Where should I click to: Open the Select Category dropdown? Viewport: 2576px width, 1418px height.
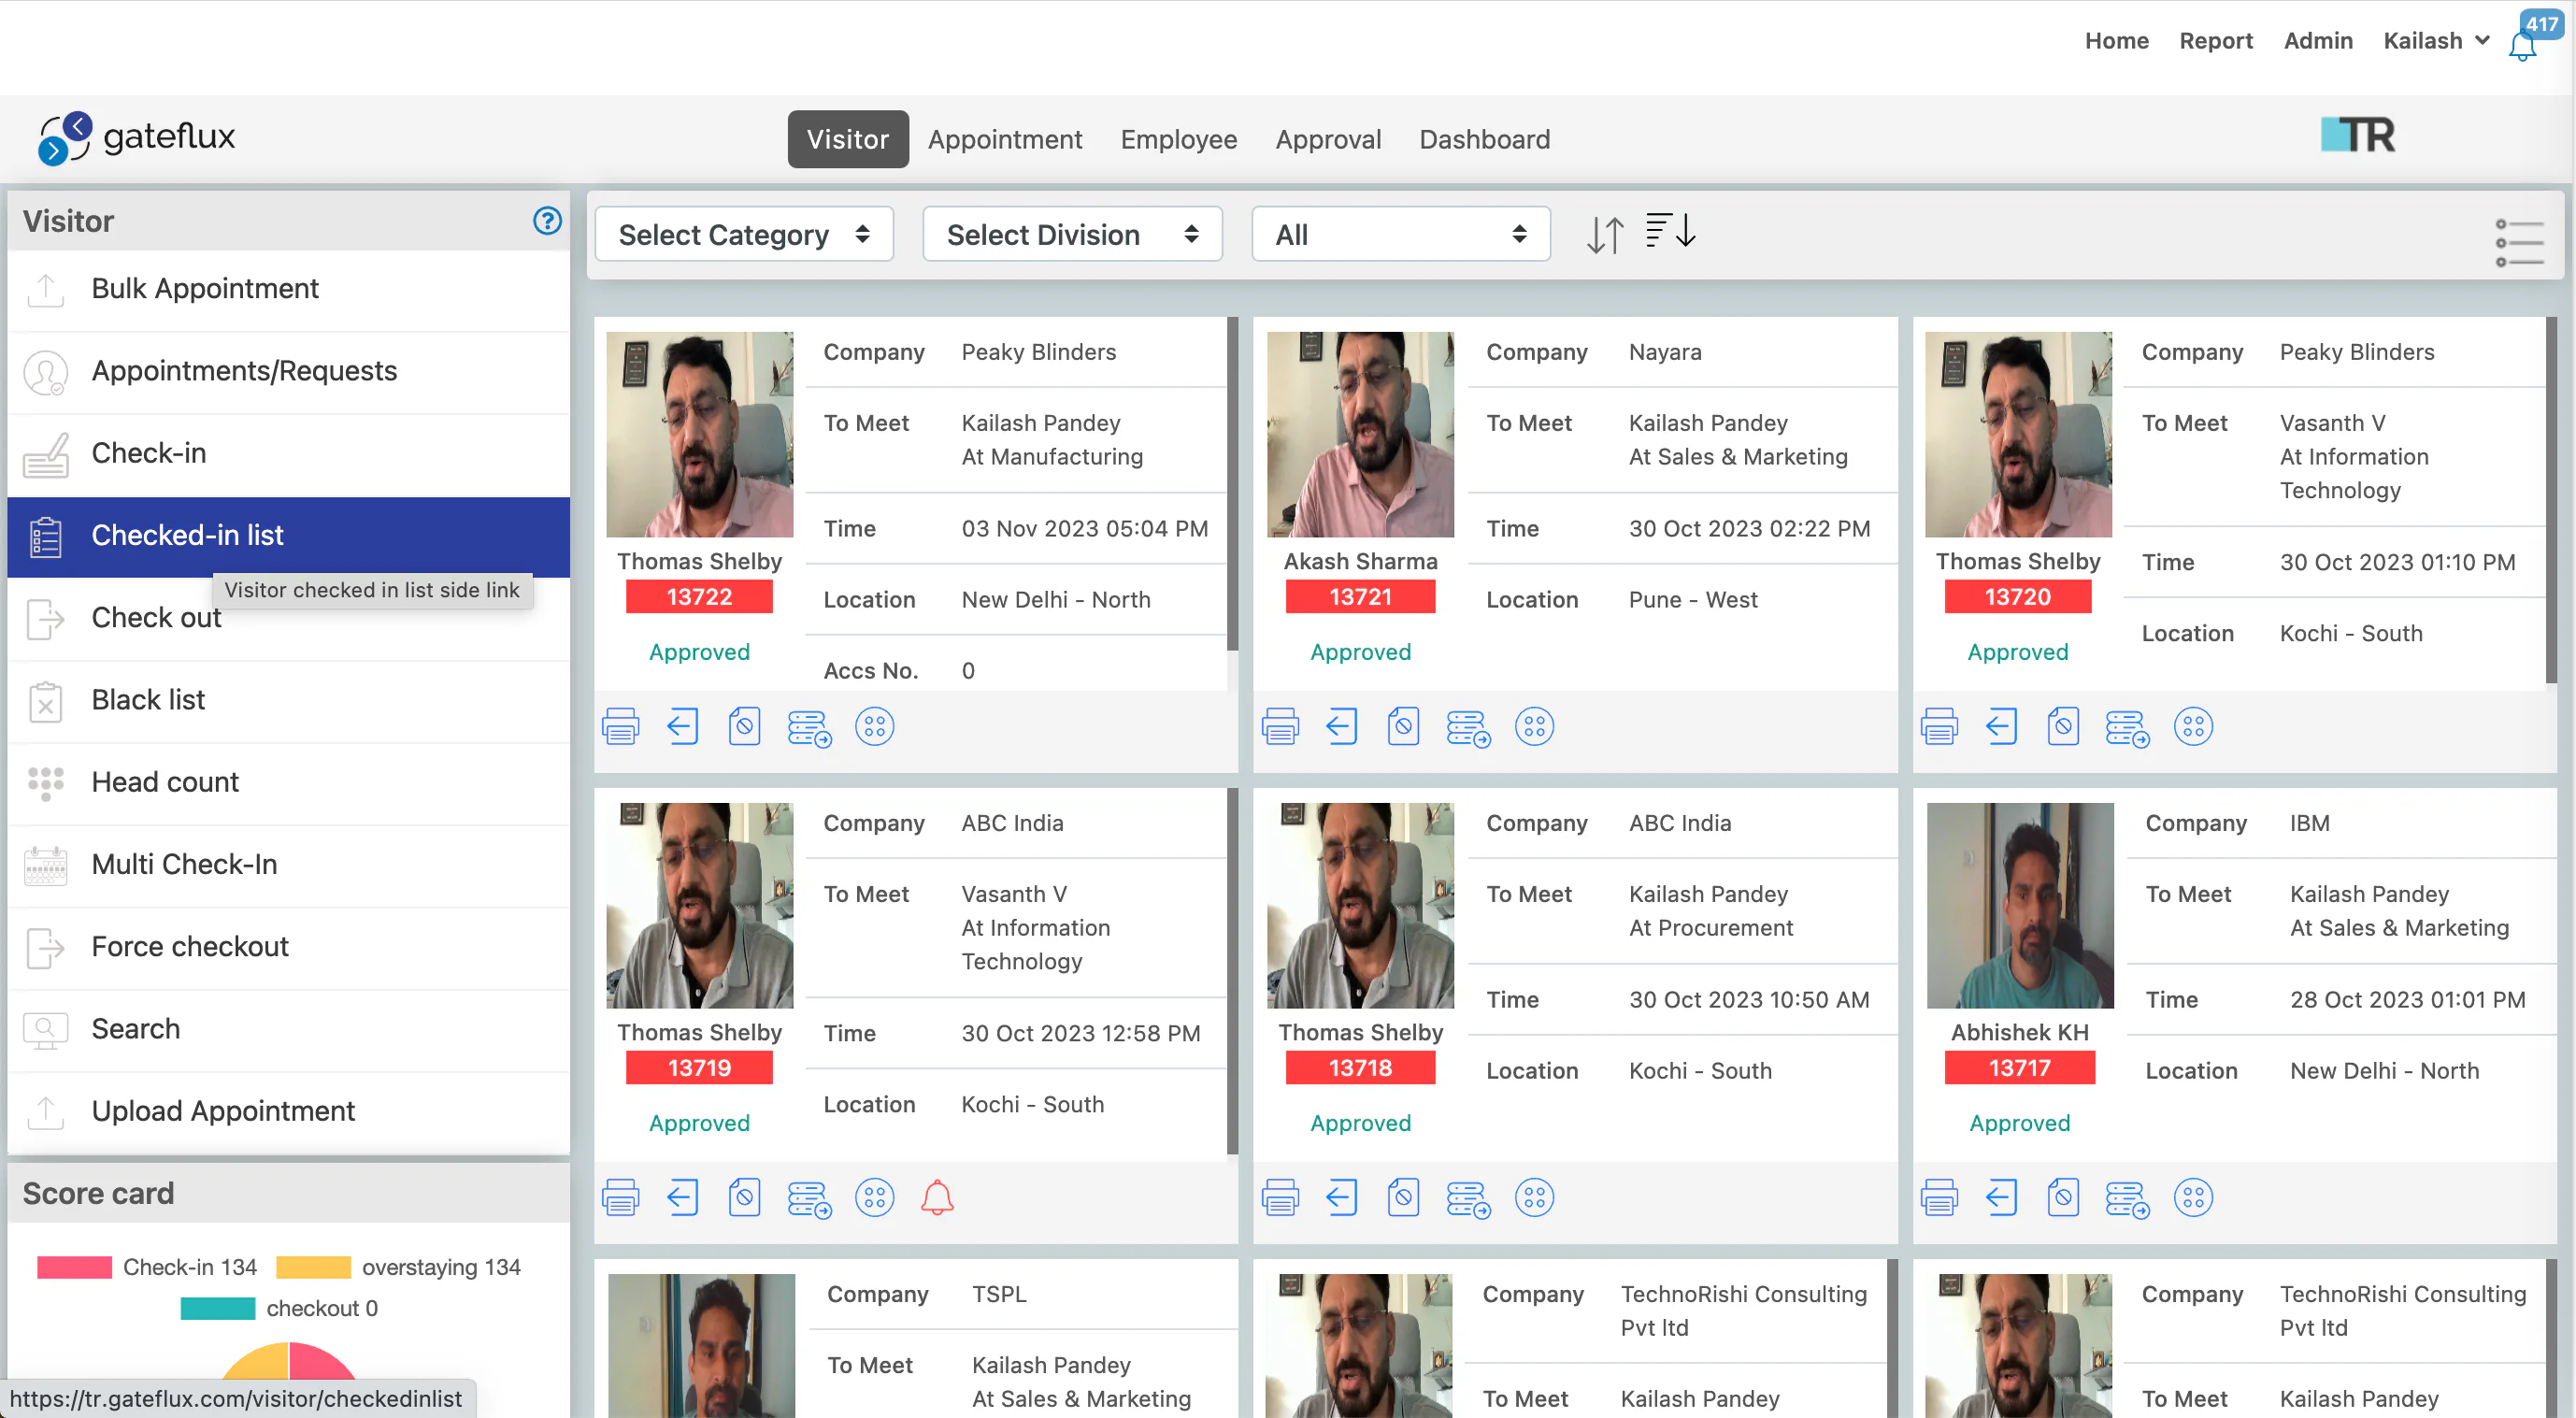coord(744,234)
